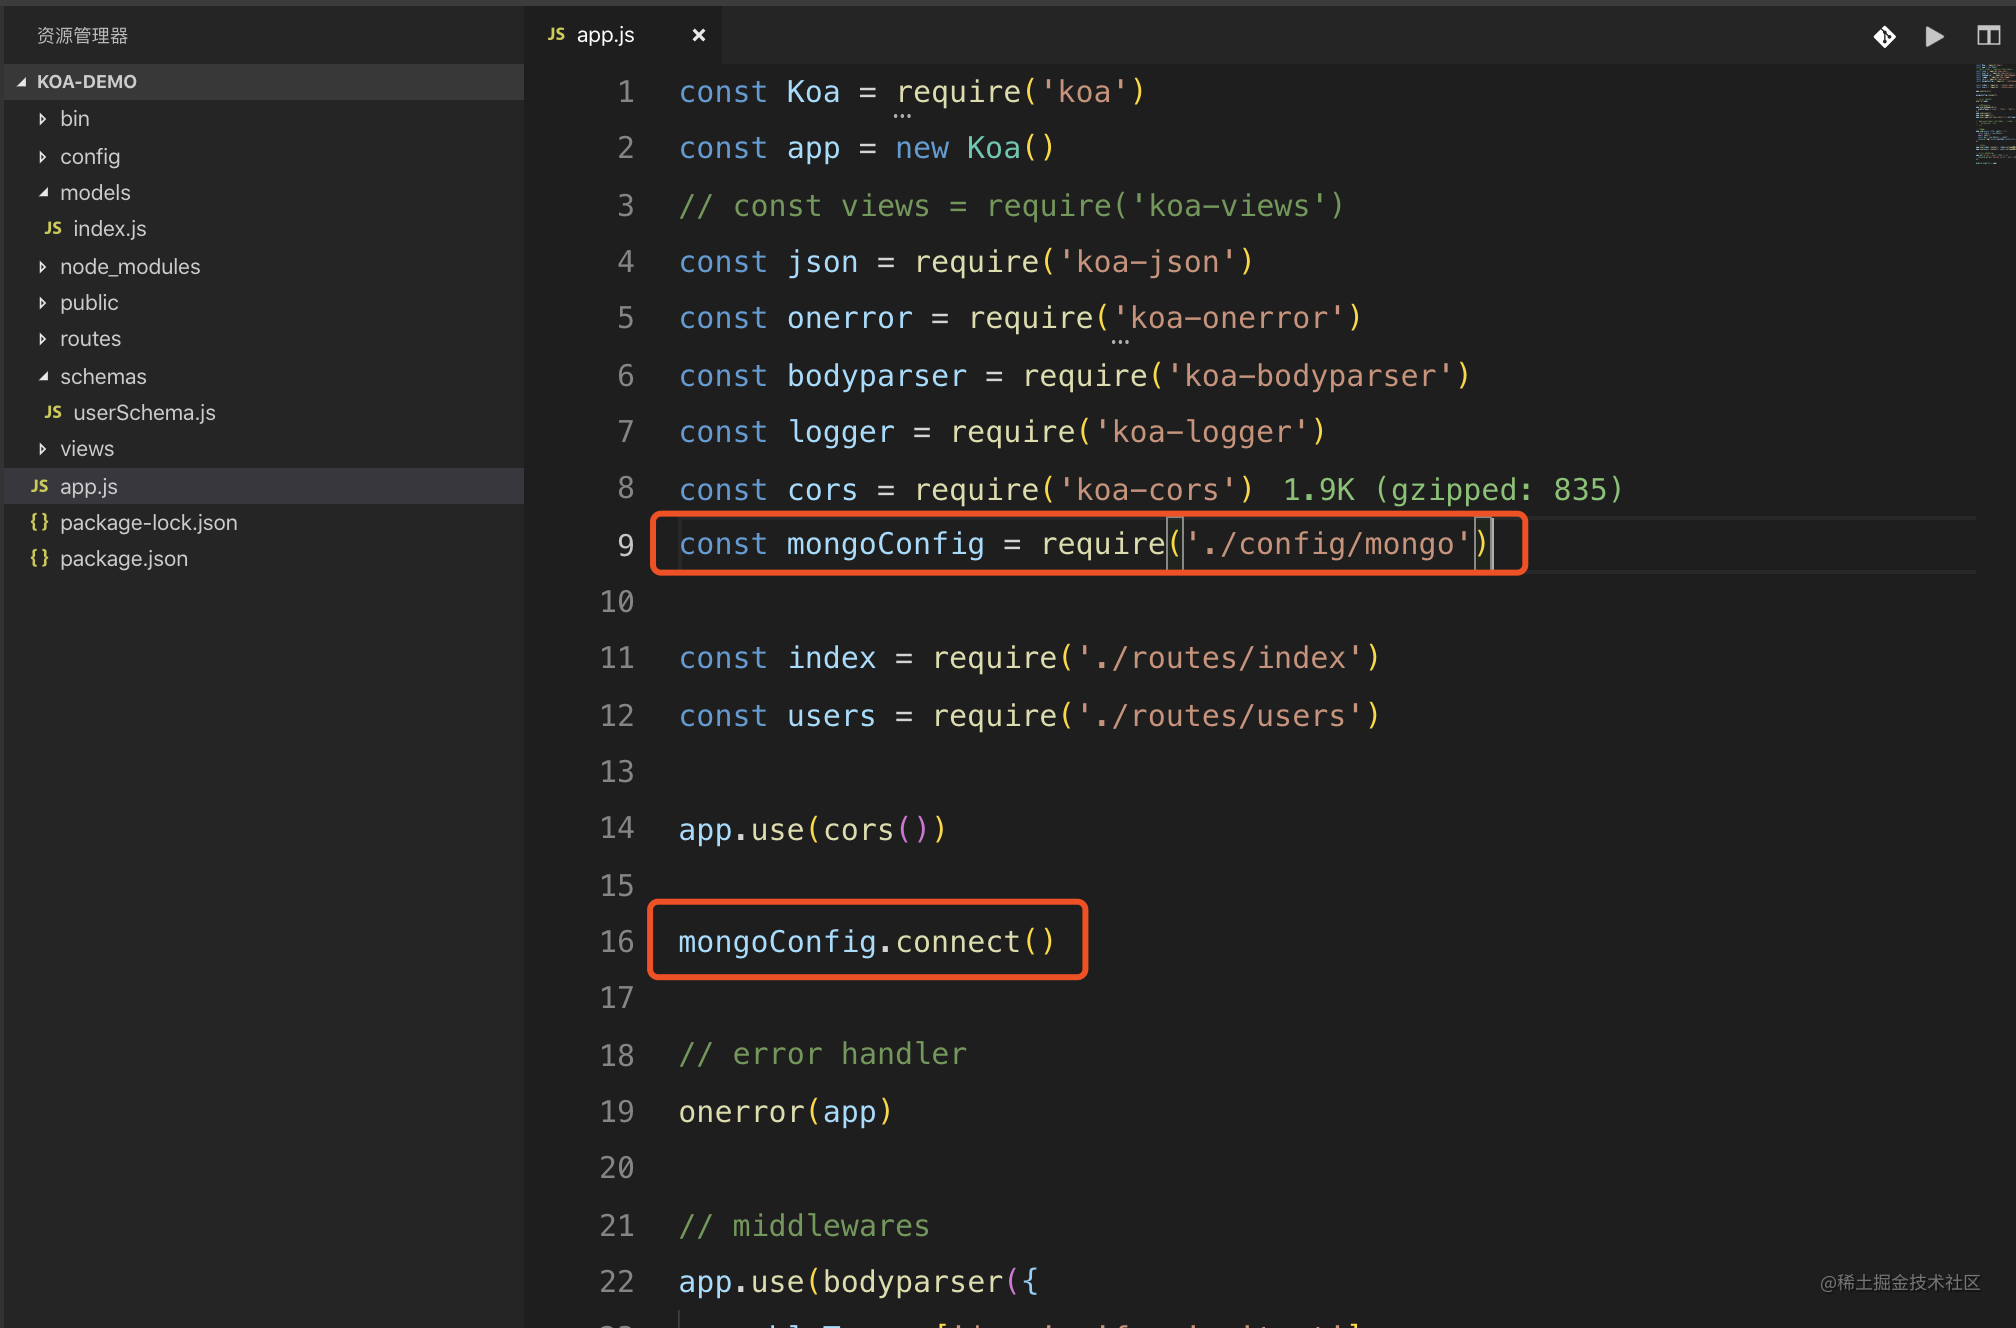Select the node_modules folder label

(130, 267)
